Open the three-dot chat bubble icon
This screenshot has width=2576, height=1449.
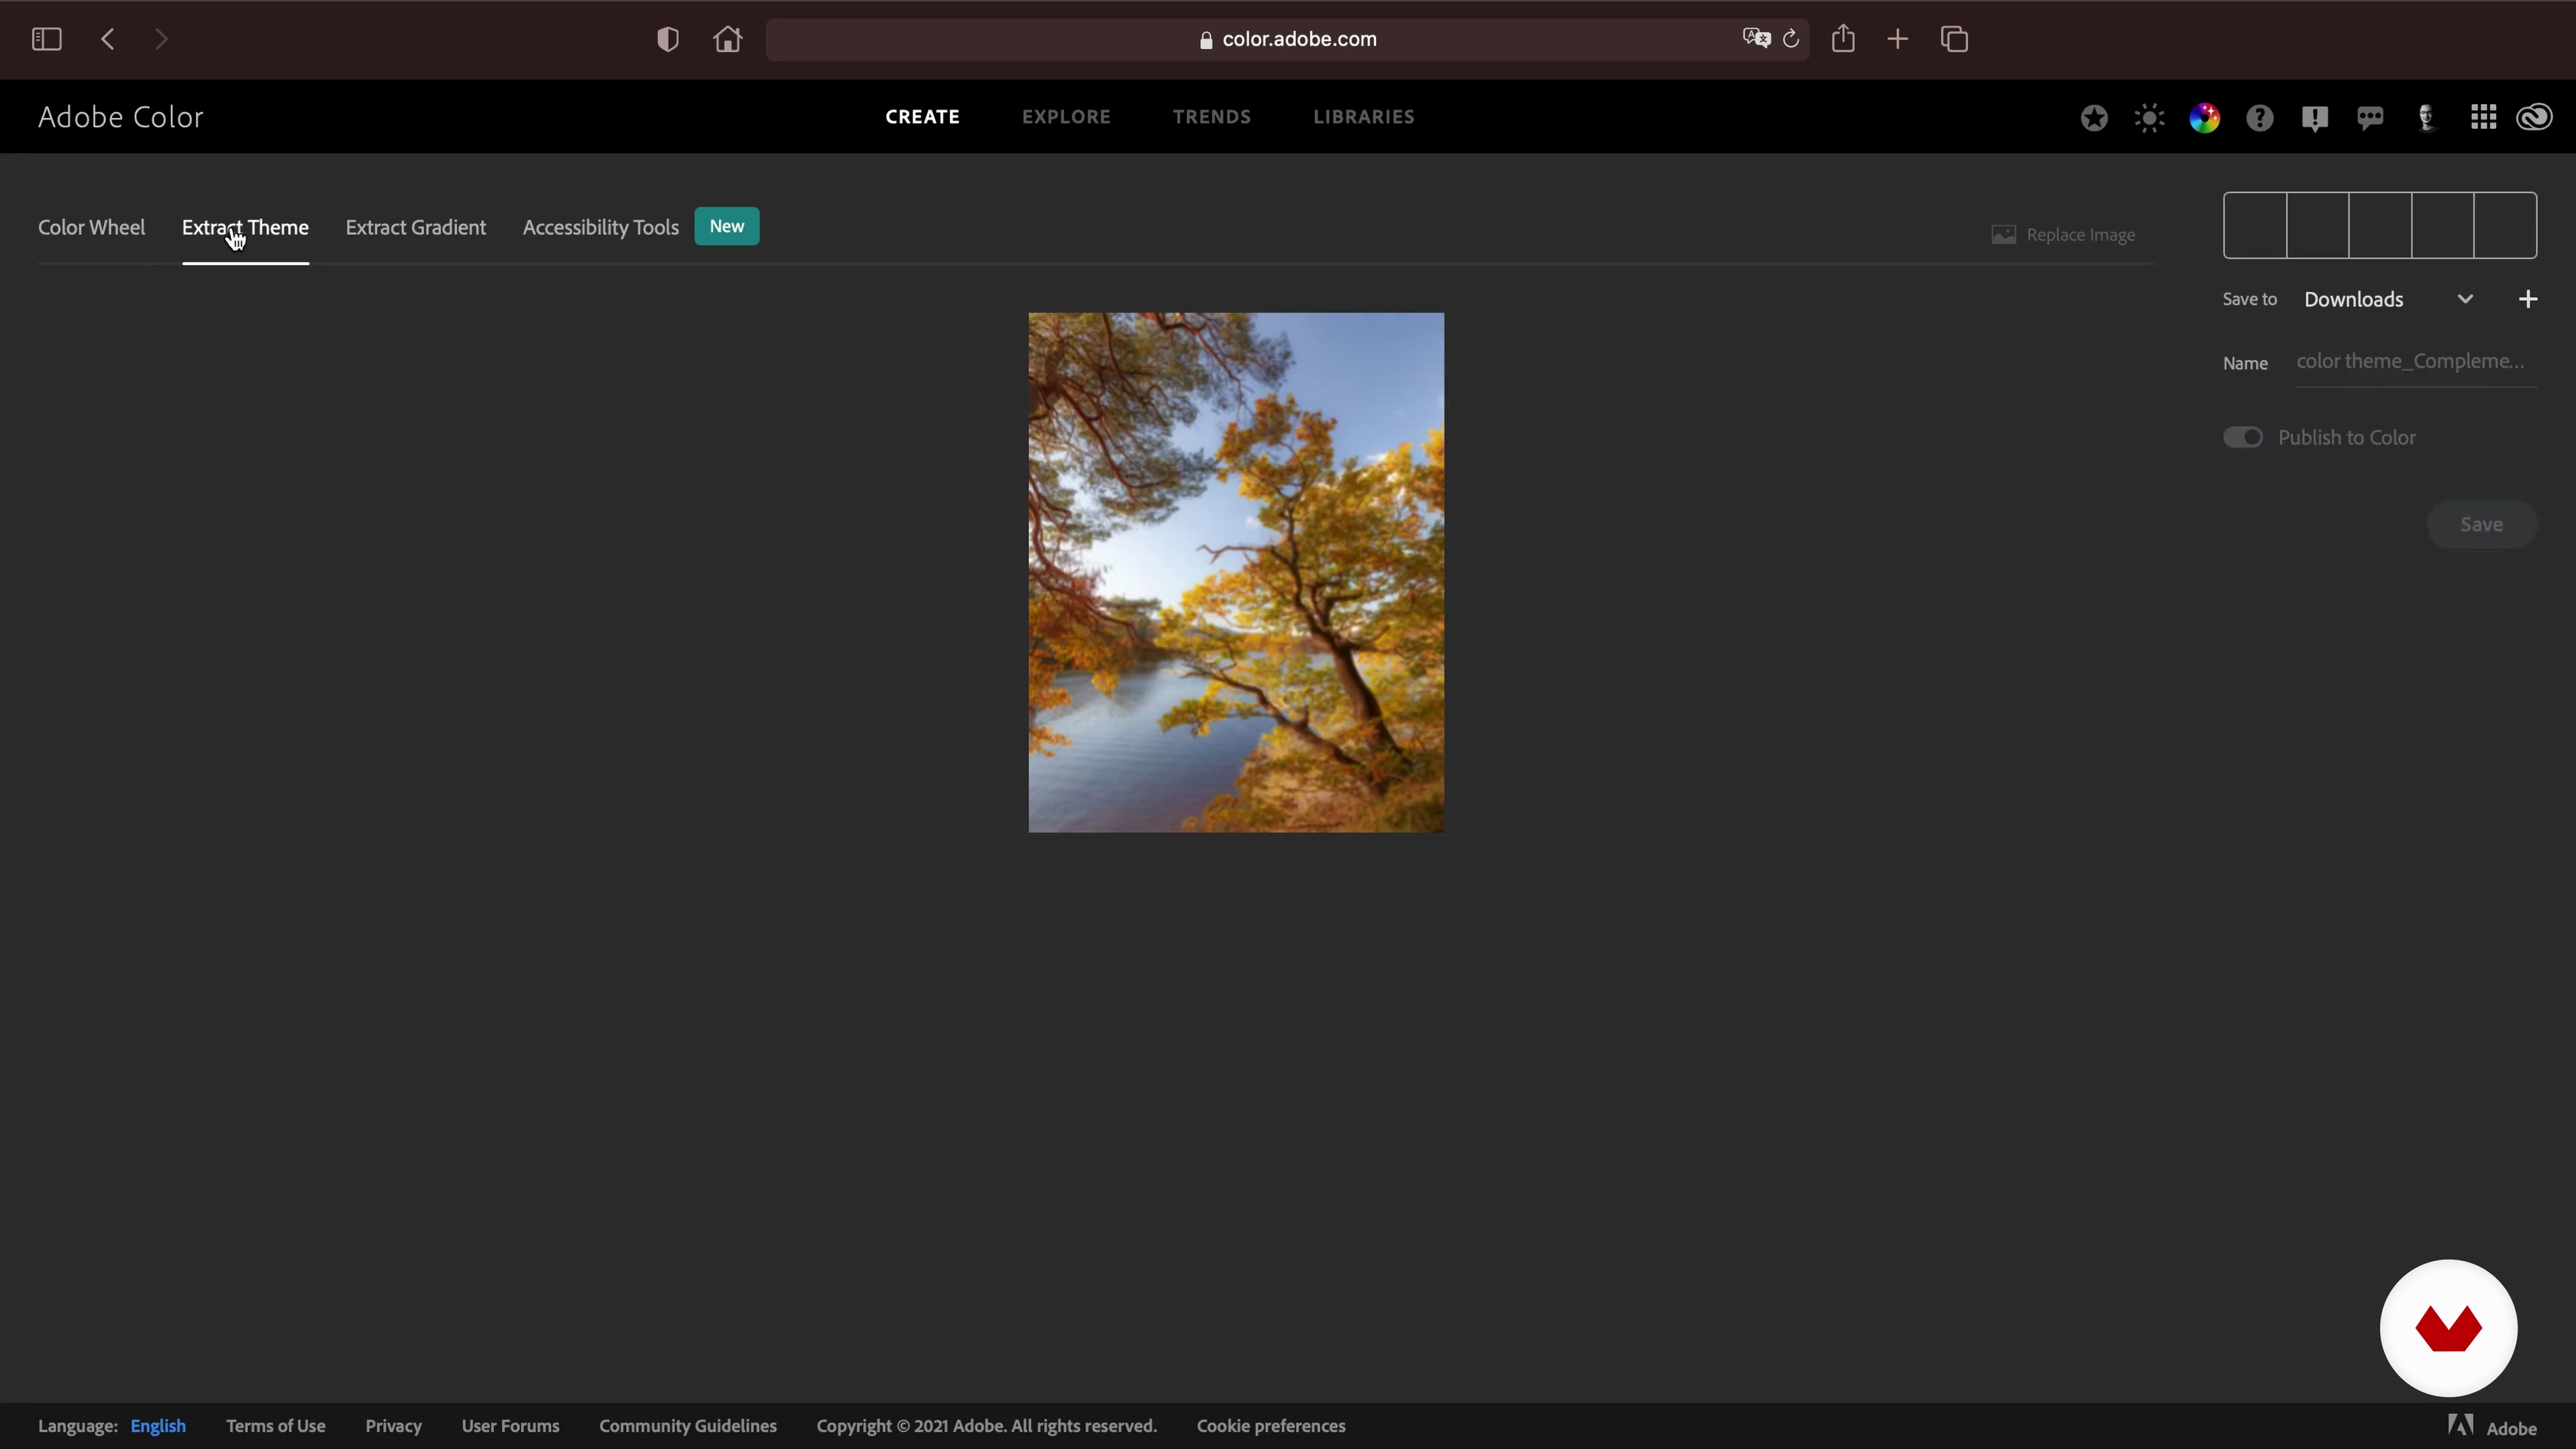pyautogui.click(x=2370, y=118)
